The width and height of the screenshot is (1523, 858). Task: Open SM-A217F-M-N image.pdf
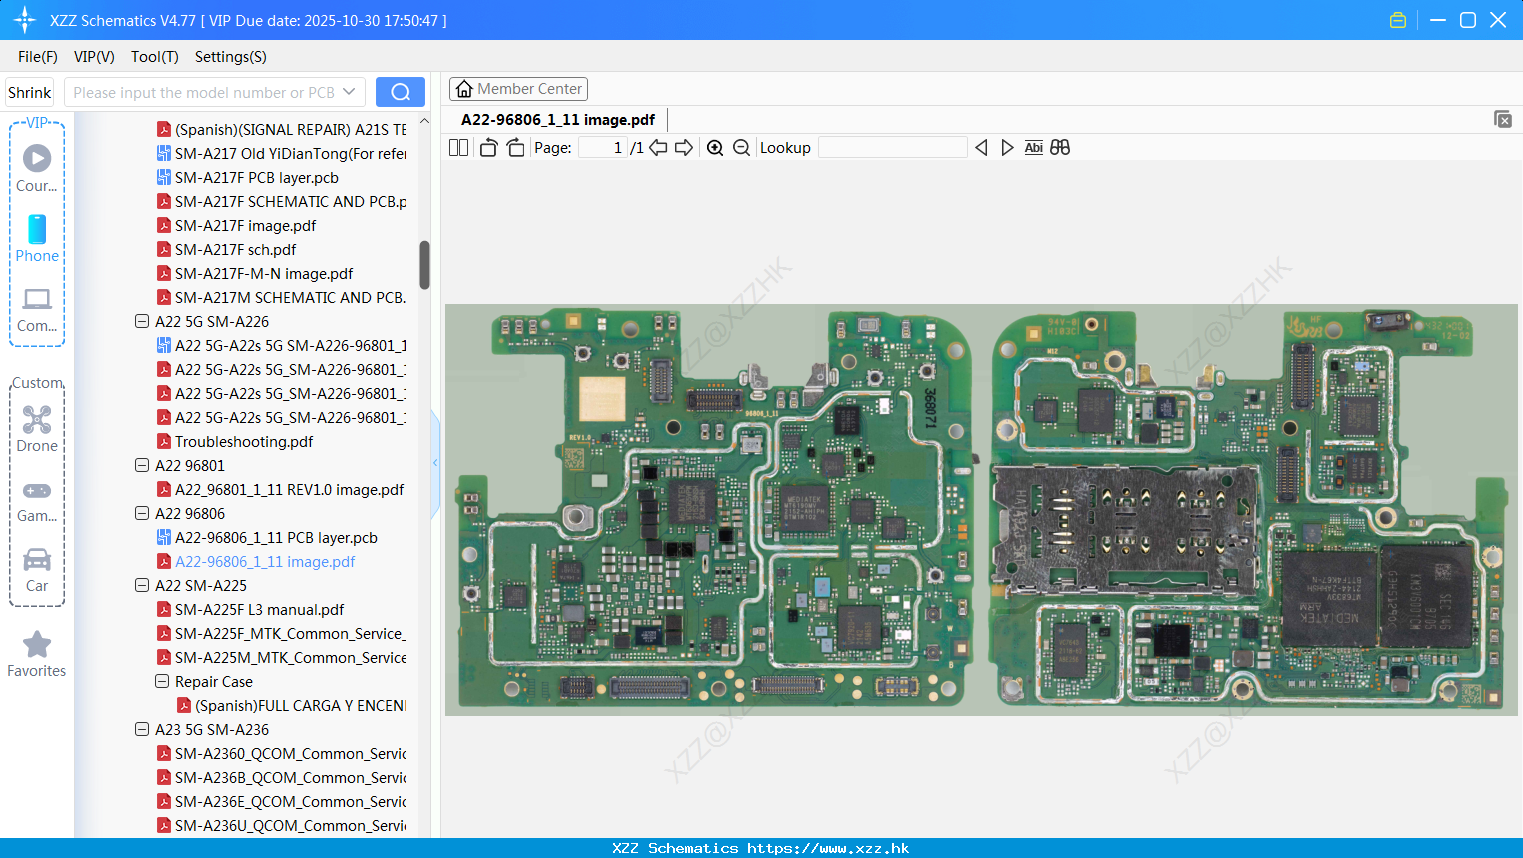click(264, 273)
